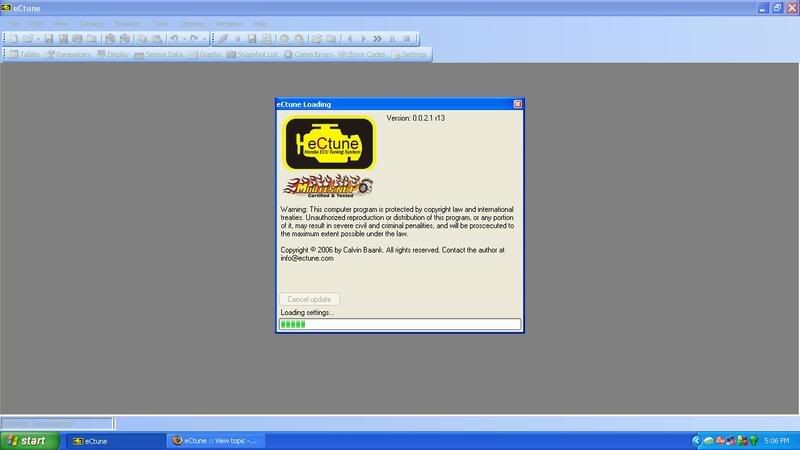Image resolution: width=800 pixels, height=450 pixels.
Task: Open the File menu
Action: 14,24
